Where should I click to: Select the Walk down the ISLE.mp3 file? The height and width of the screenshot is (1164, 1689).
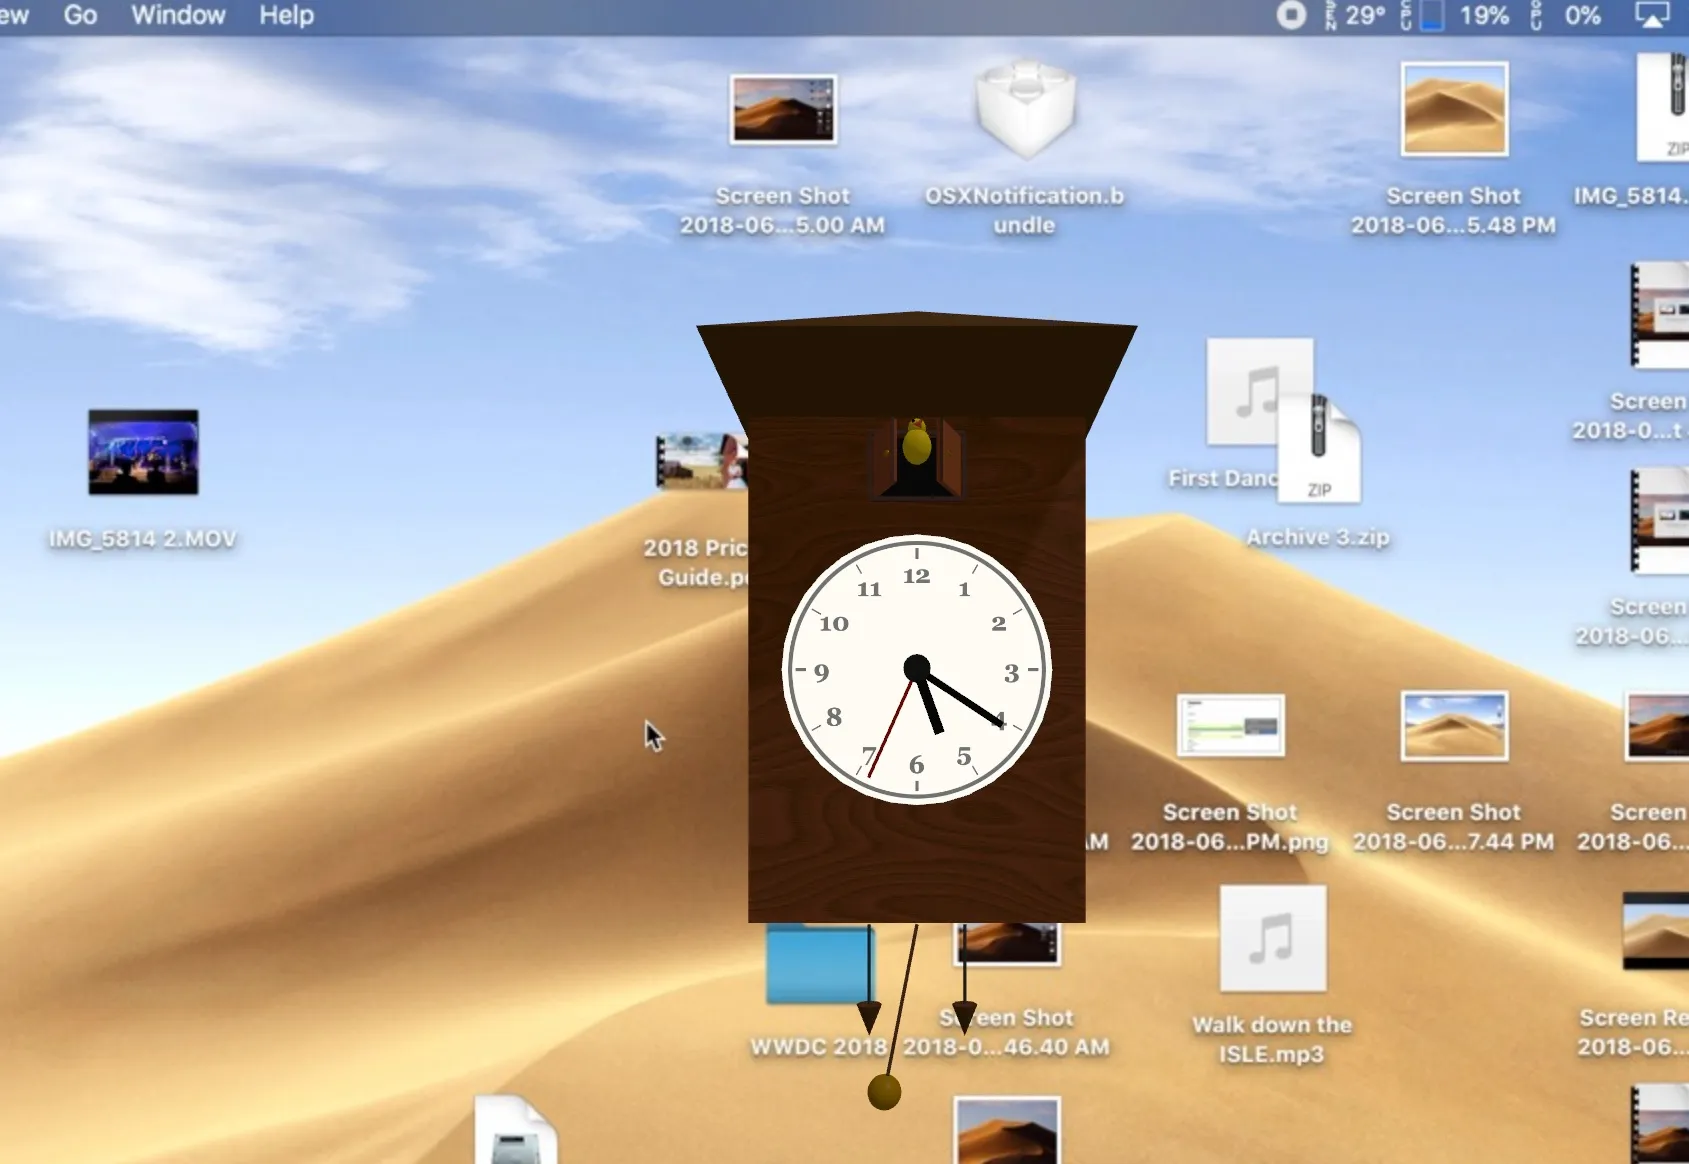[1272, 938]
